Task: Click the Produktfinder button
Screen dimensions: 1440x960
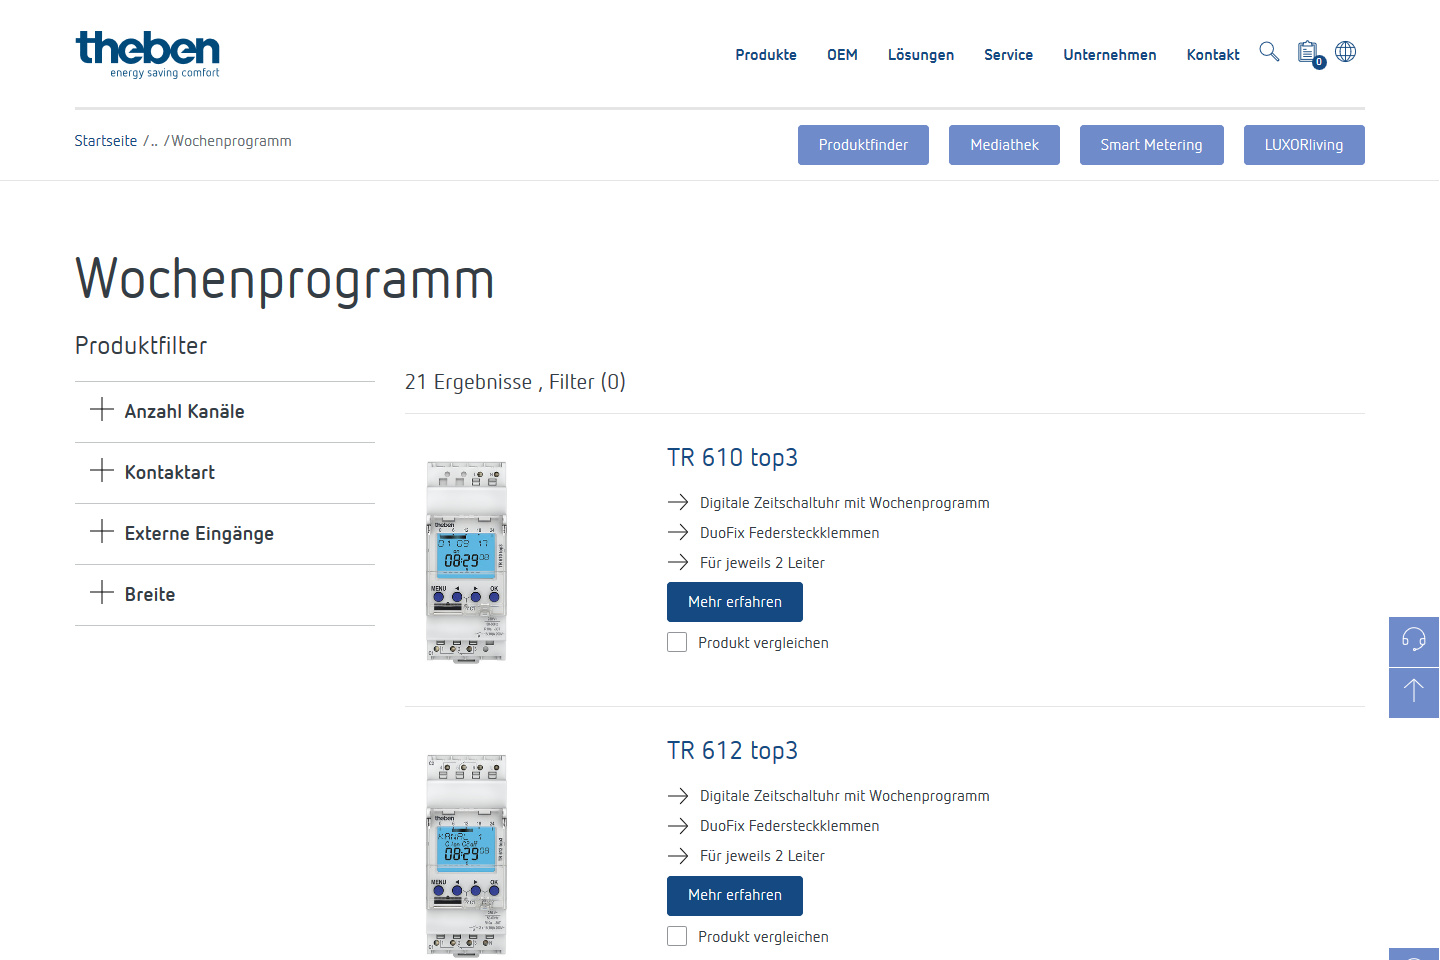Action: [863, 145]
